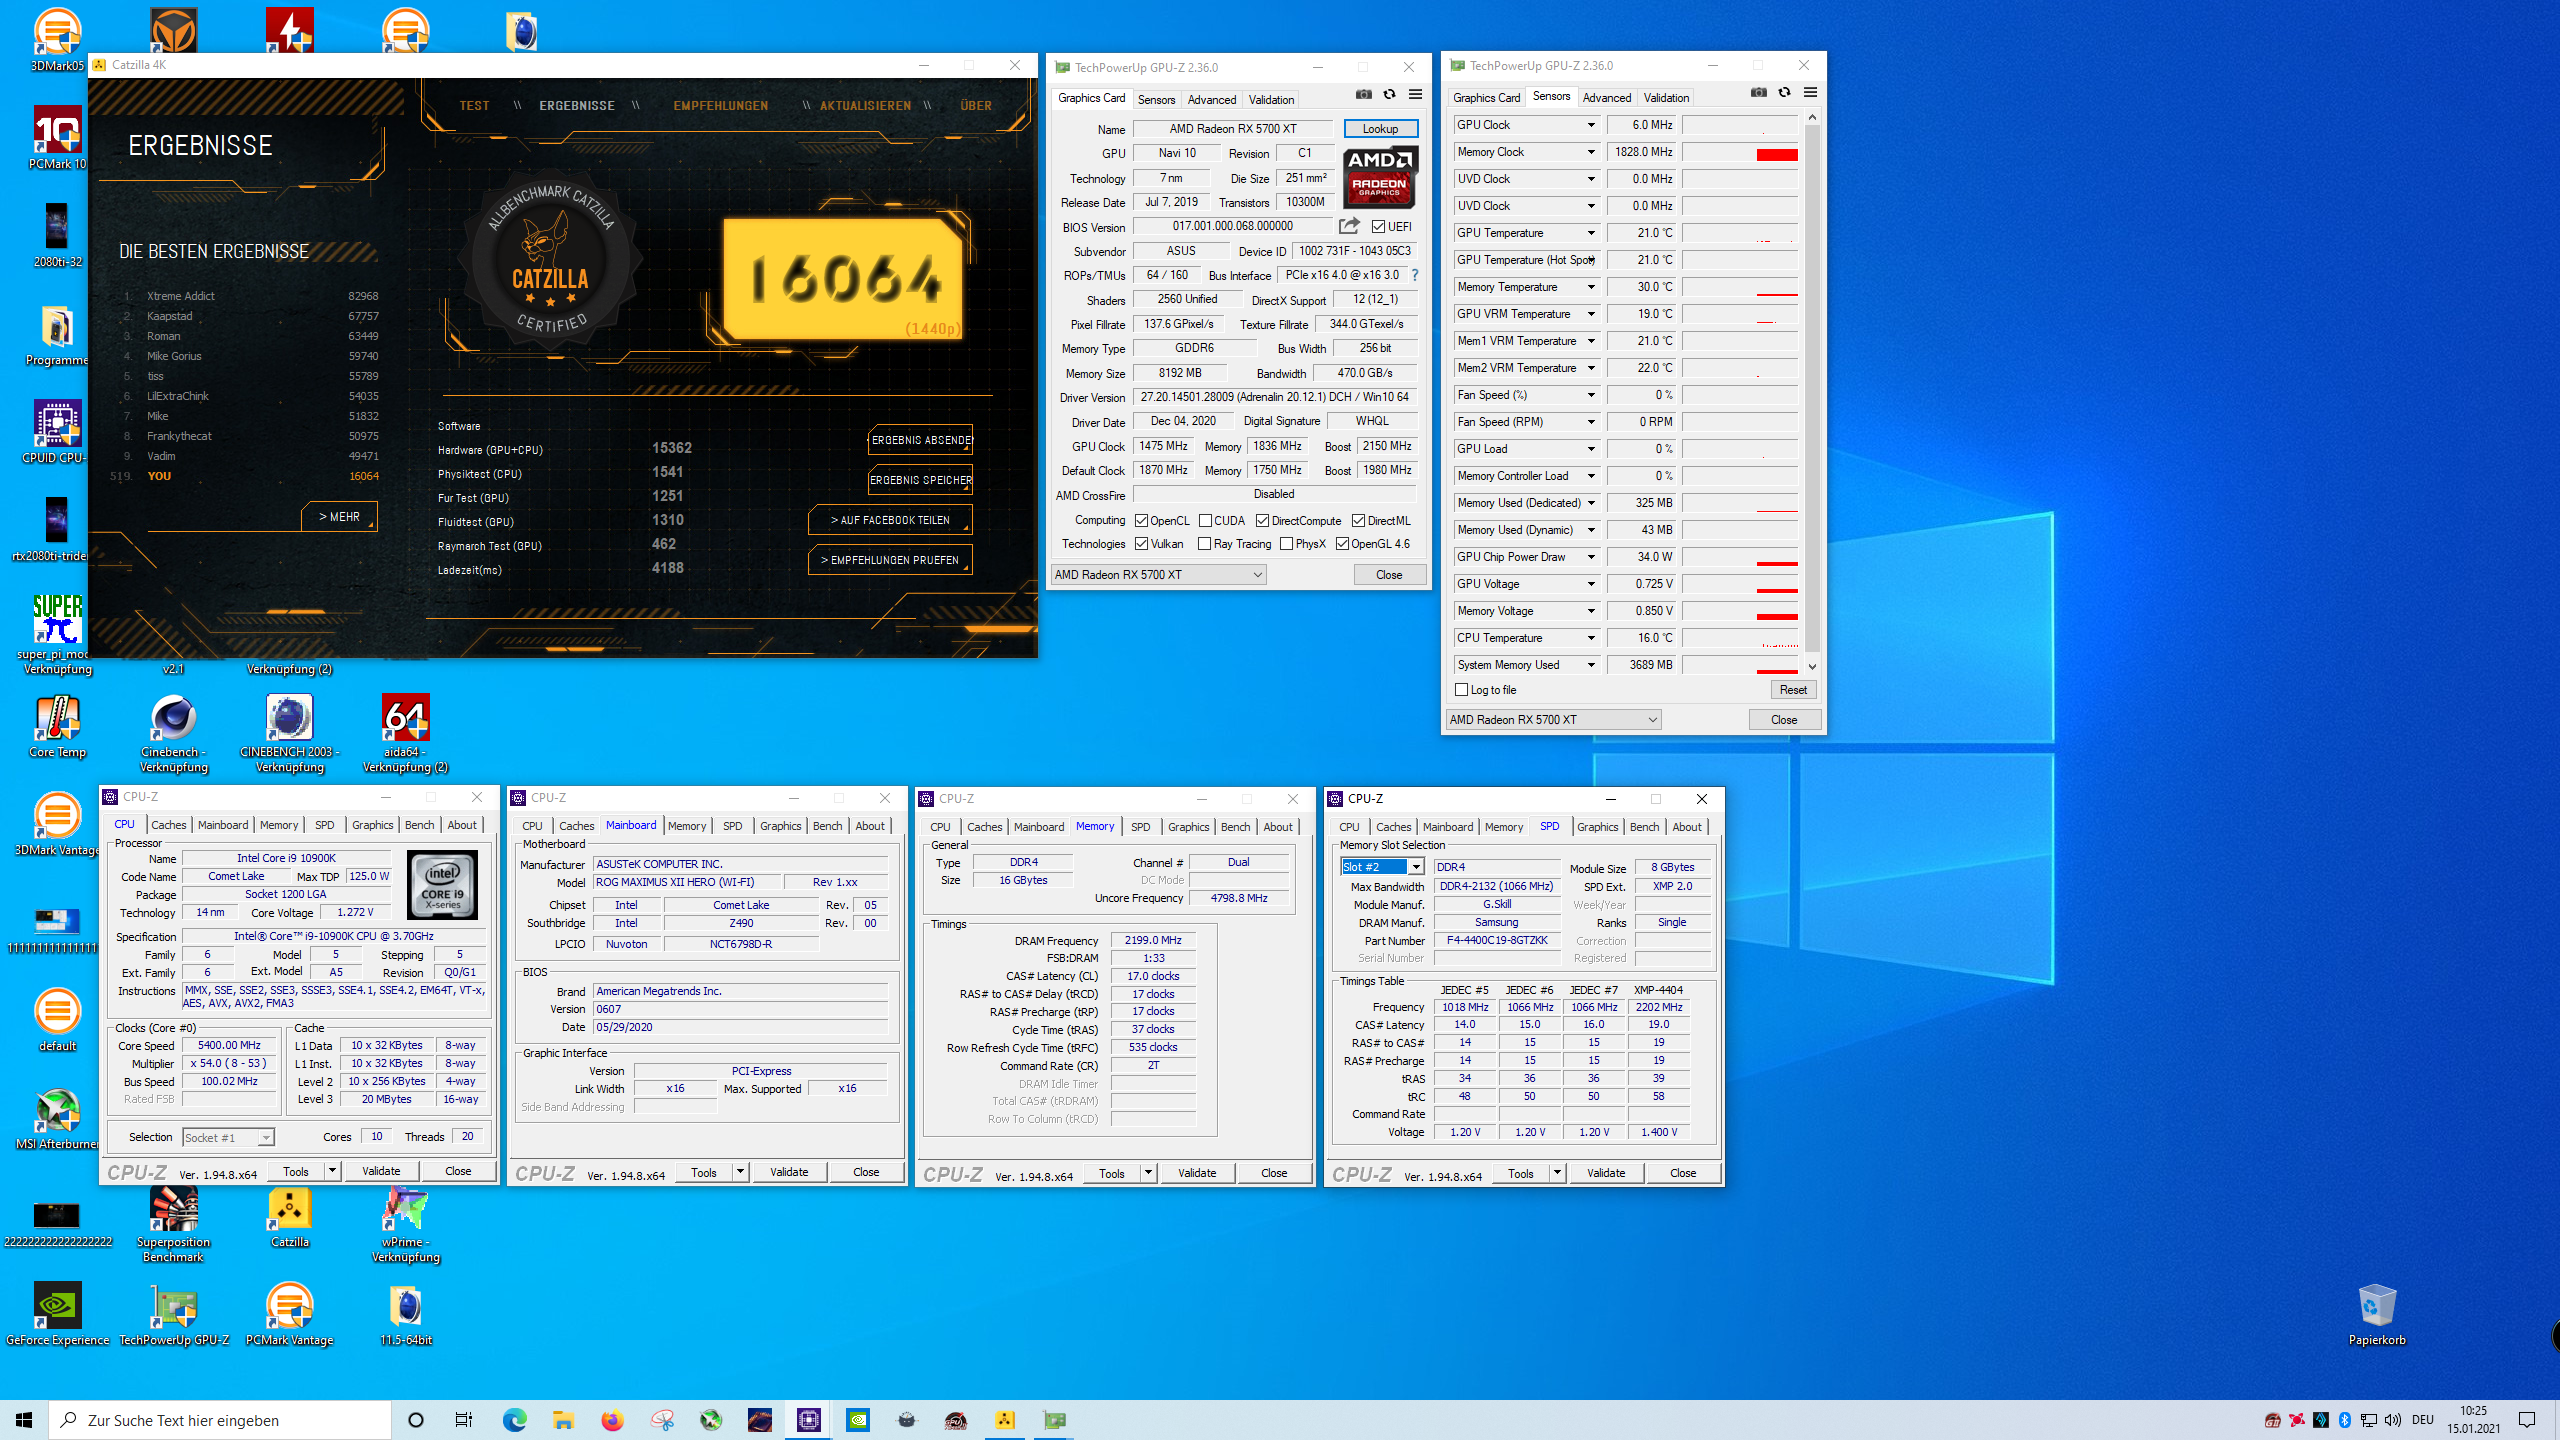Toggle the OpenCL checkbox in GPU-Z

tap(1141, 521)
